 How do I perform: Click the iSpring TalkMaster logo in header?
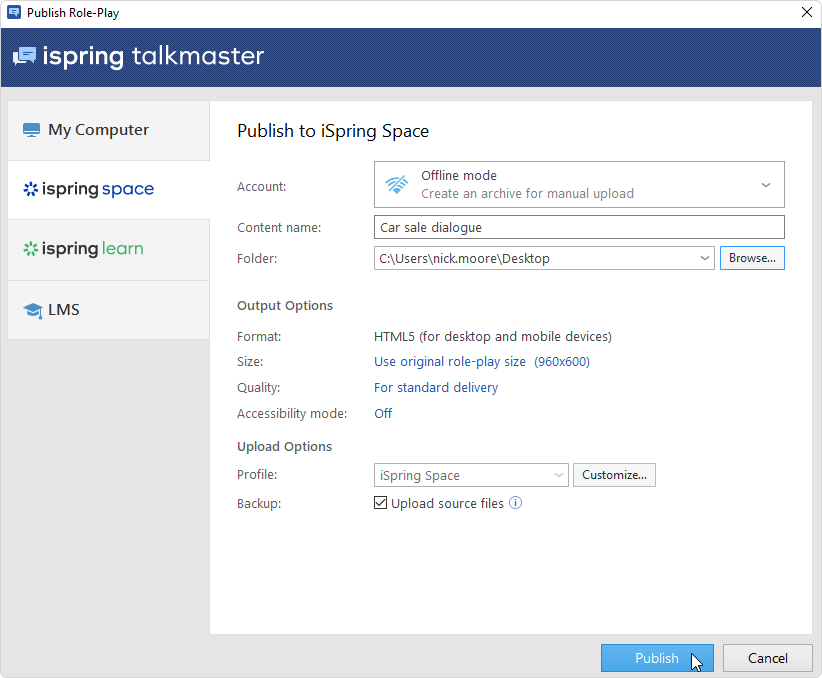[x=138, y=56]
